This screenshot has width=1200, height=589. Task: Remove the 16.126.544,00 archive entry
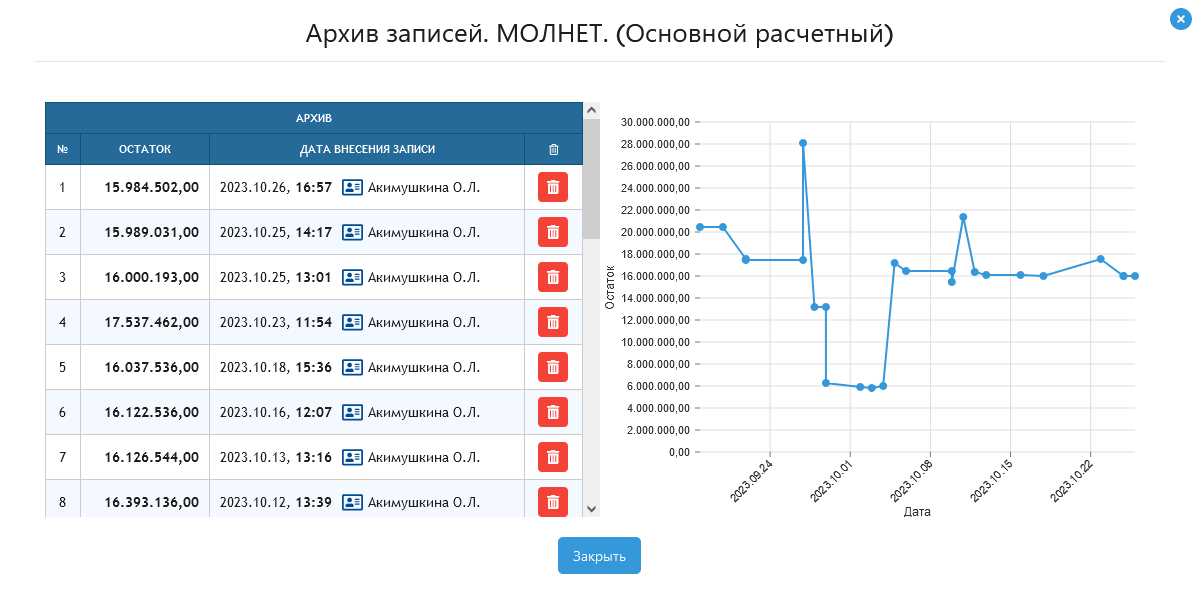(553, 457)
